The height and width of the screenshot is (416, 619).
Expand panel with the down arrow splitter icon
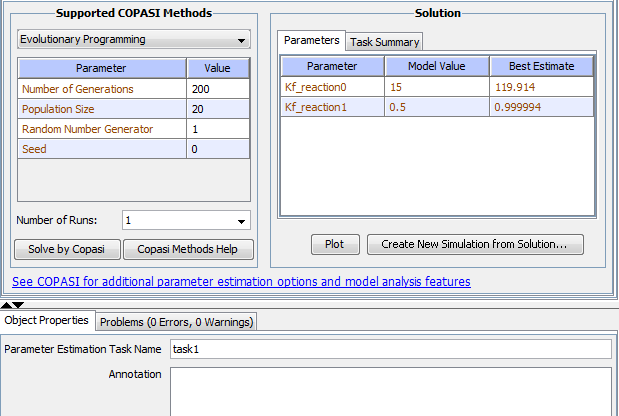point(18,305)
